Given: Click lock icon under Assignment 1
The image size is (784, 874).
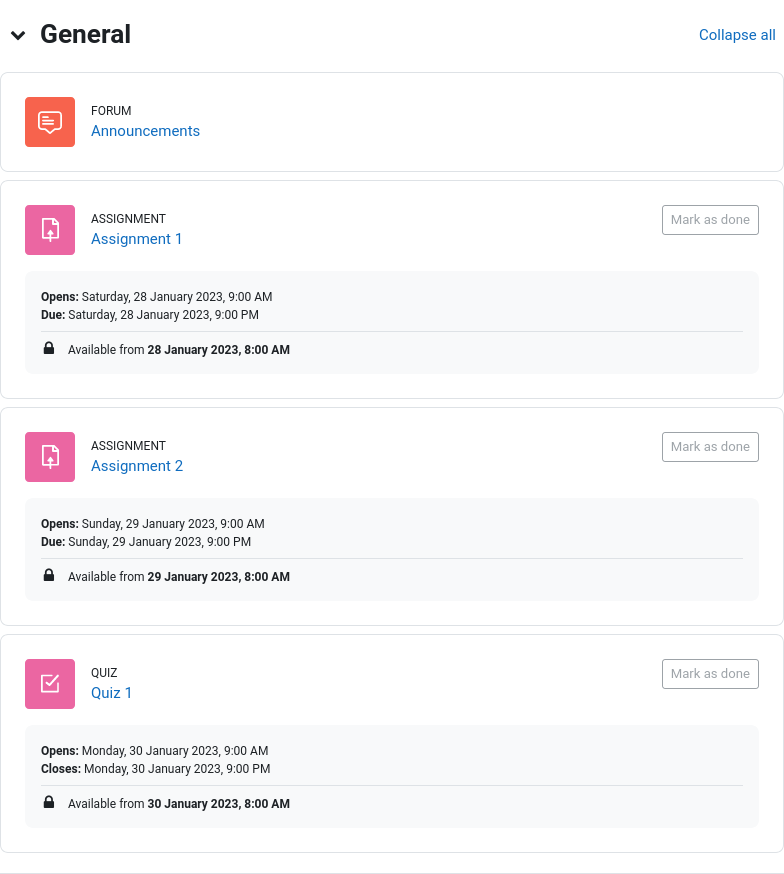Looking at the screenshot, I should point(49,348).
